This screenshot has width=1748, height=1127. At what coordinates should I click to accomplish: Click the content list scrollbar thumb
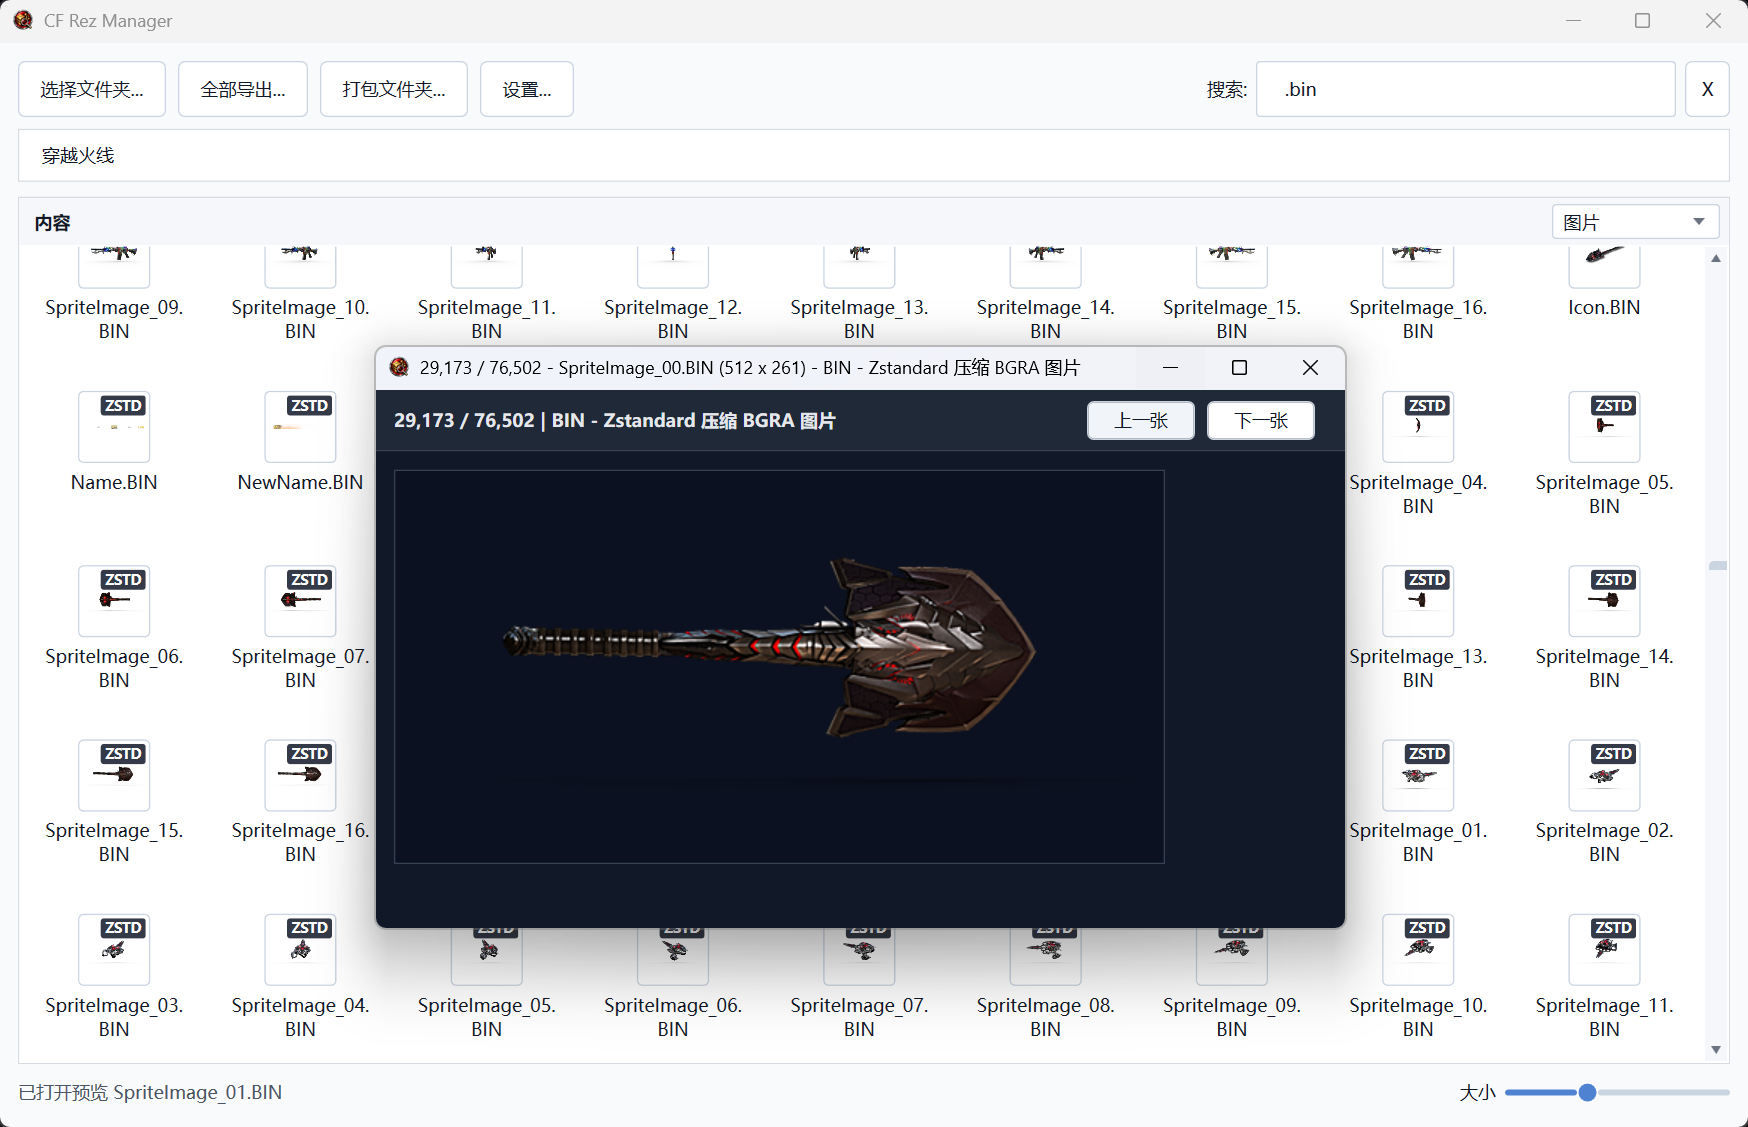tap(1718, 566)
